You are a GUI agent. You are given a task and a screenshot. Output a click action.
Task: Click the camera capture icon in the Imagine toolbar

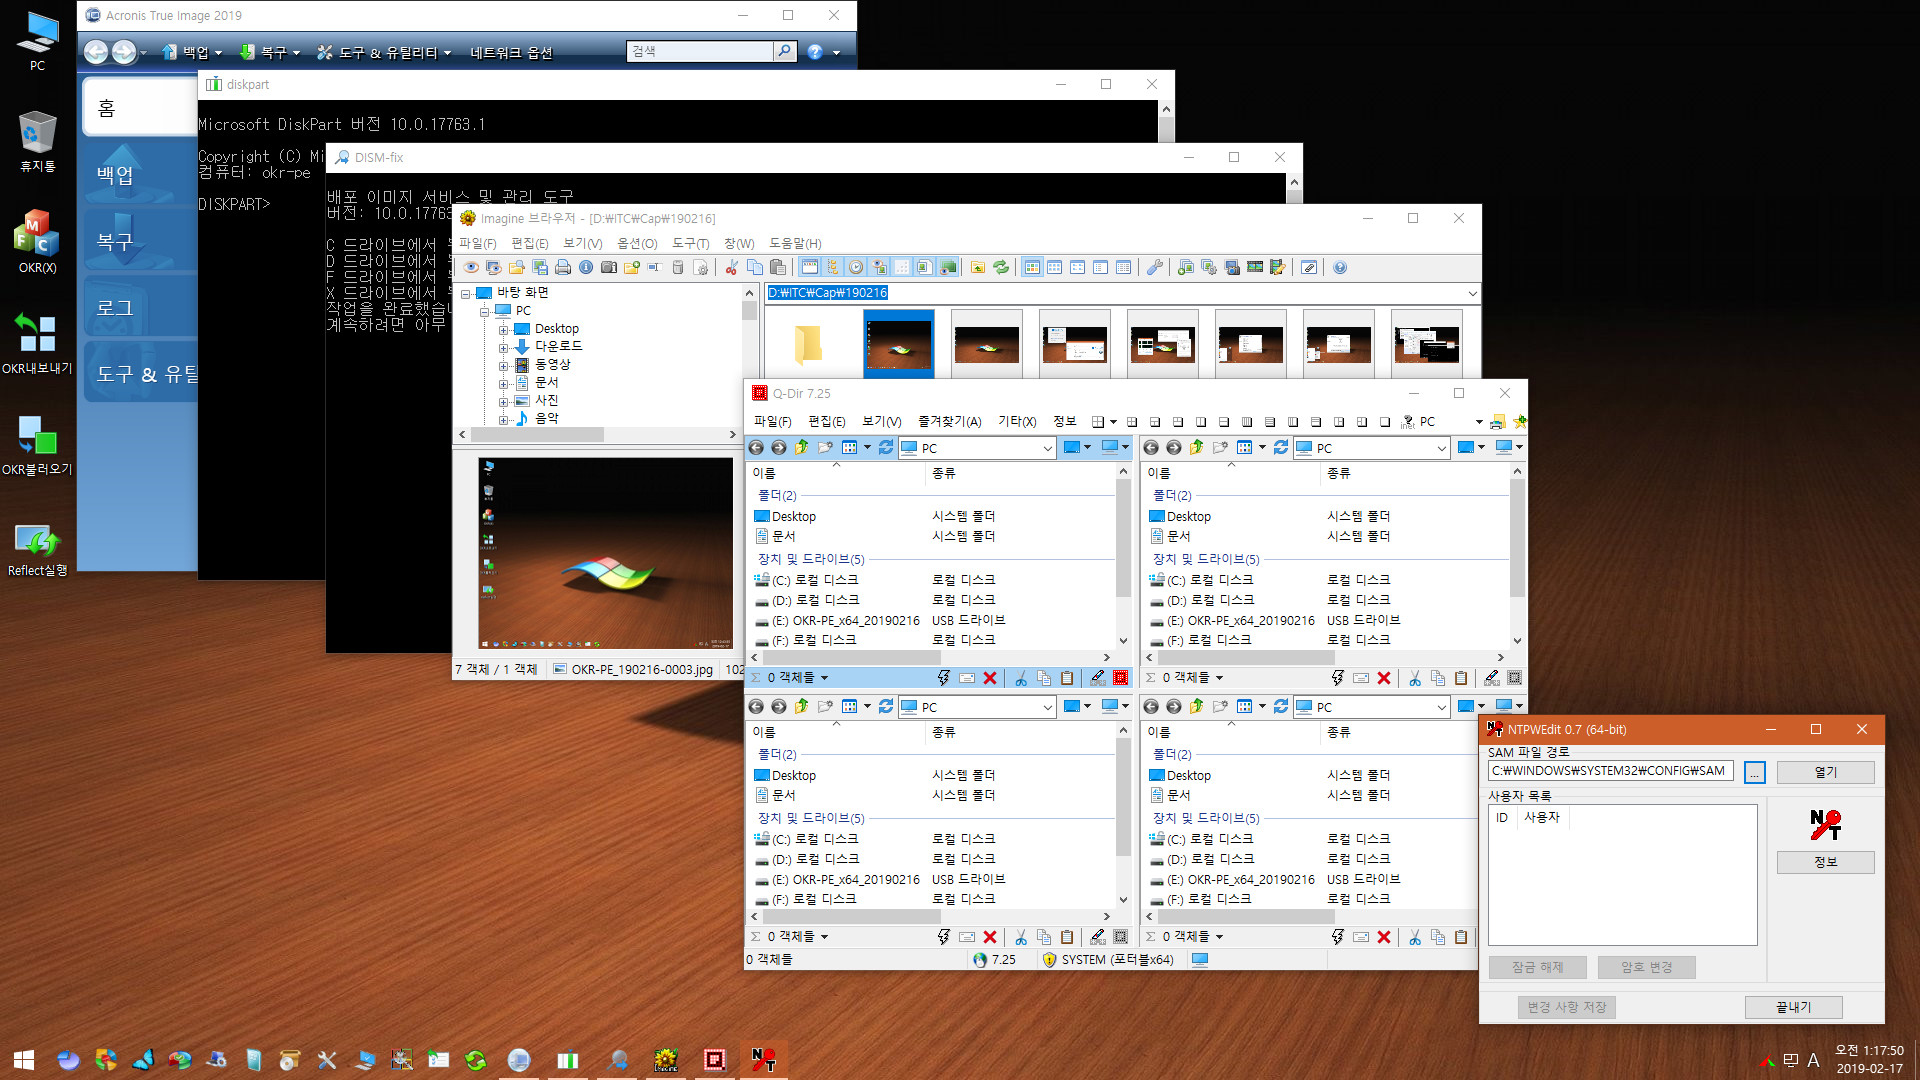point(608,268)
